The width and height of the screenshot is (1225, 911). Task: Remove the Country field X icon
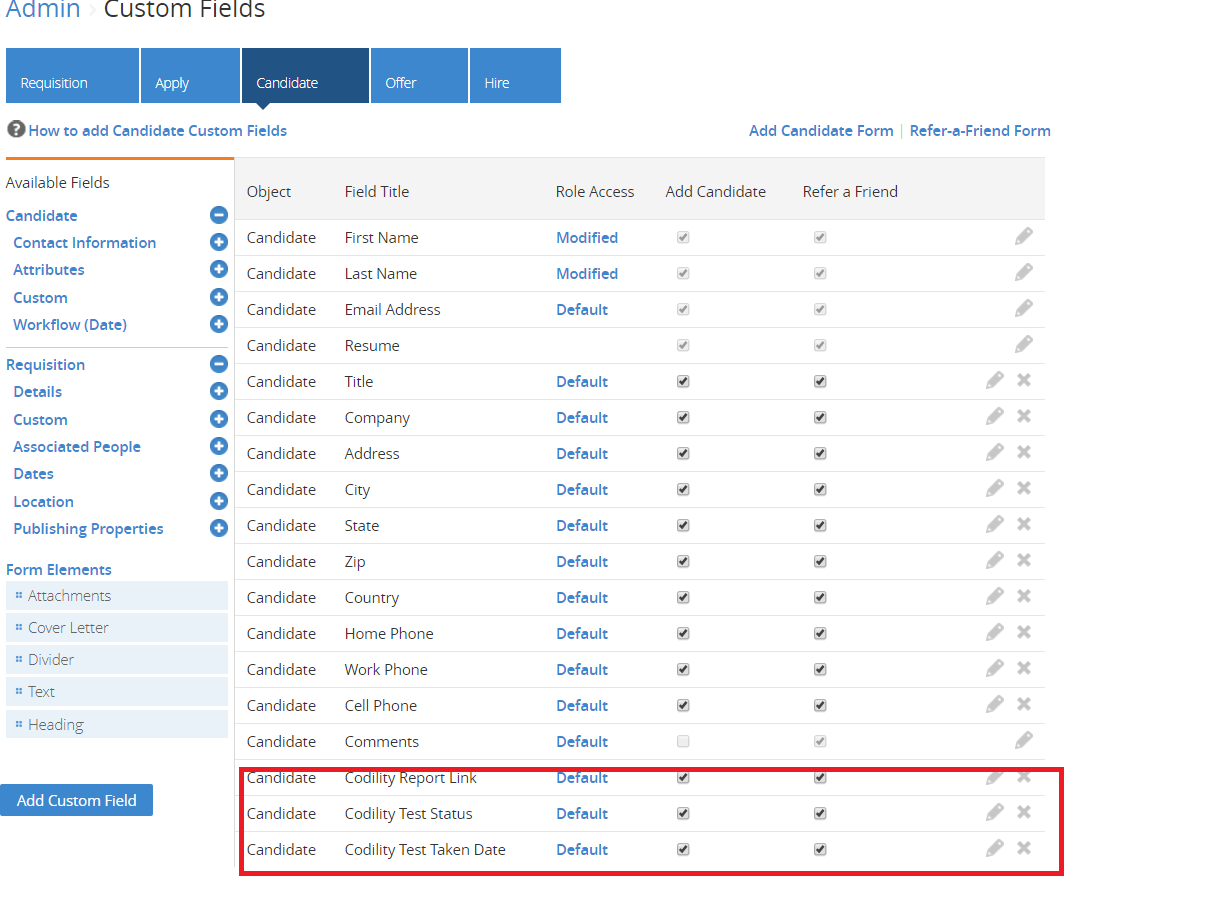click(1024, 596)
